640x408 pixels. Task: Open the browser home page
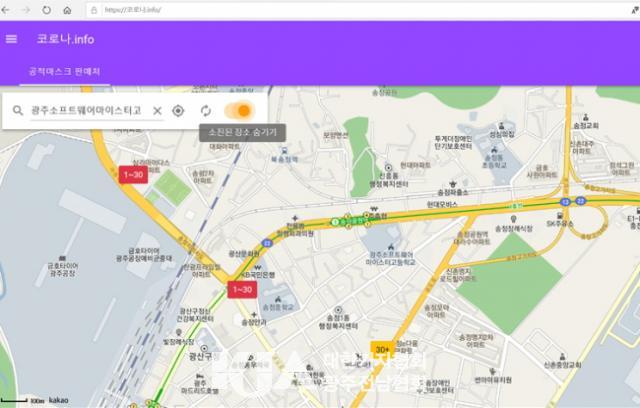(67, 10)
